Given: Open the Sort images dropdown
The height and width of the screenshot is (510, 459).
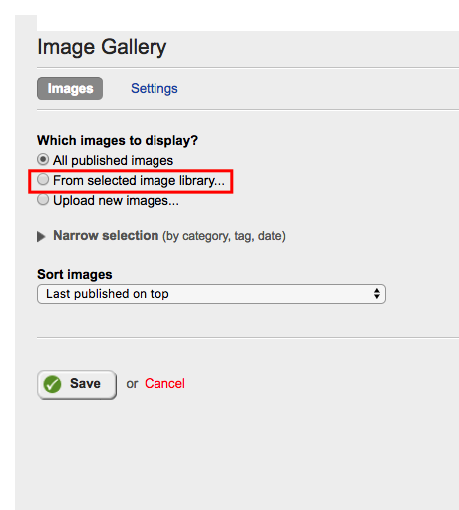Looking at the screenshot, I should click(x=211, y=294).
